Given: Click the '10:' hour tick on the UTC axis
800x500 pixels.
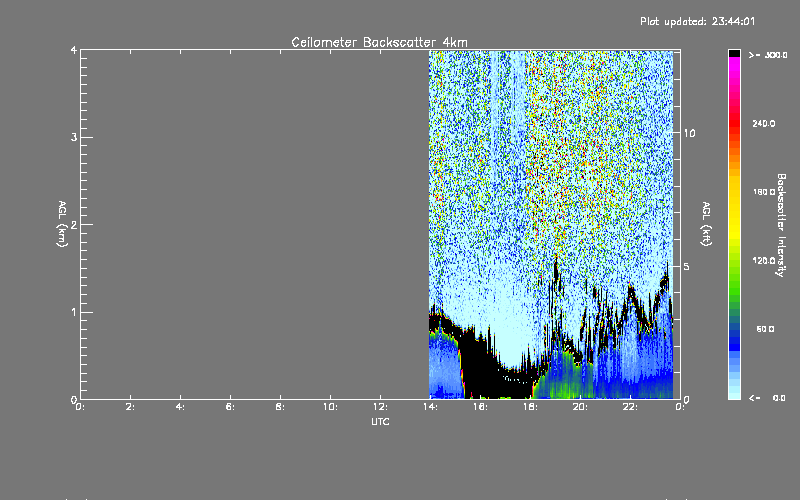Looking at the screenshot, I should pos(330,407).
